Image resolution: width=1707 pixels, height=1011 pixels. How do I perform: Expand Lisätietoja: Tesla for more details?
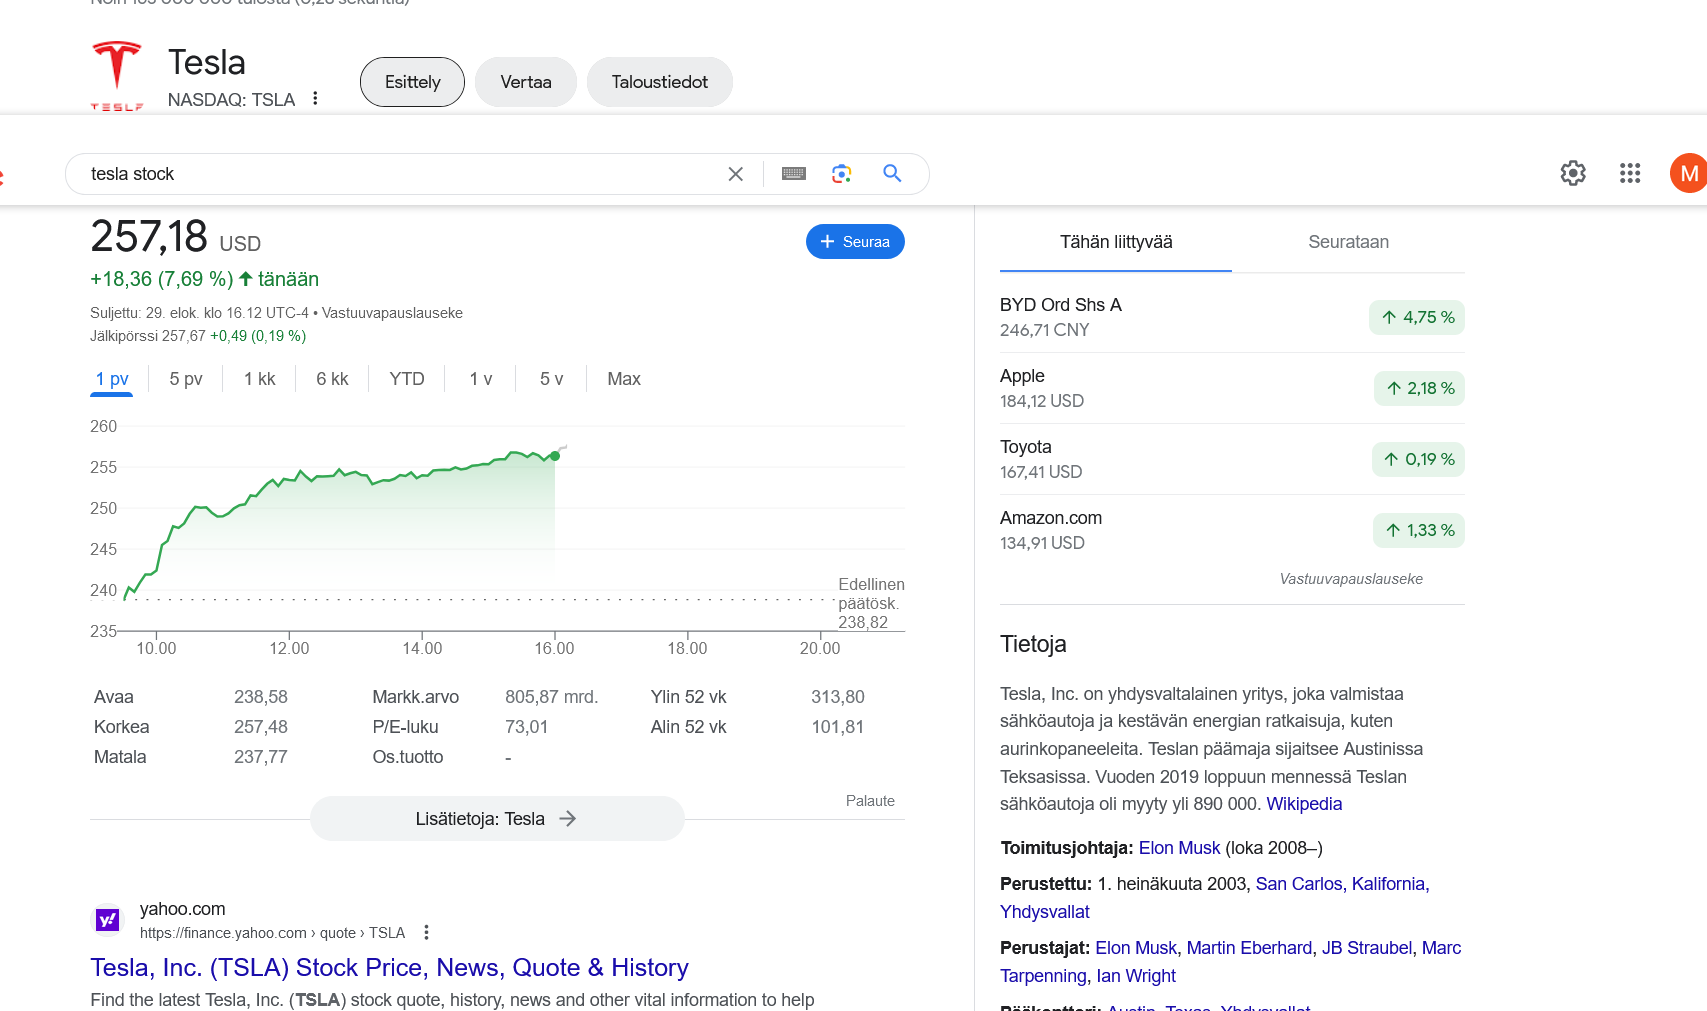tap(497, 819)
